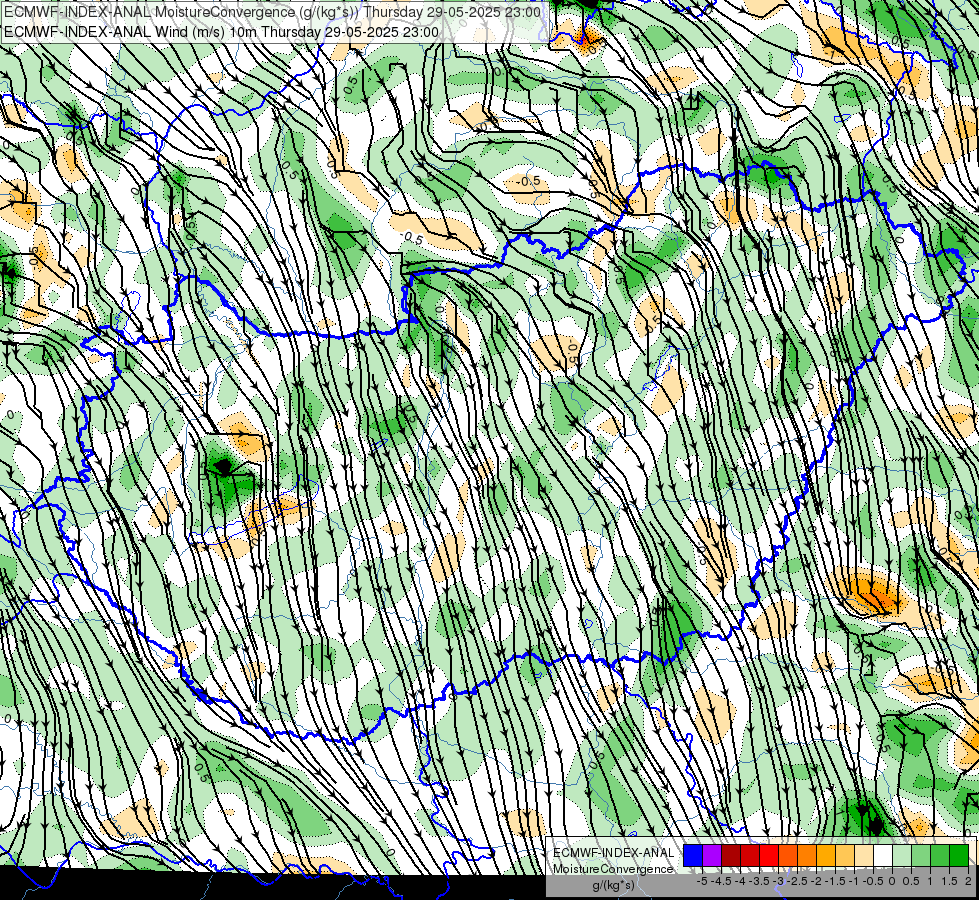Viewport: 979px width, 900px height.
Task: Click the purple swatch between -5 and -4.5
Action: tap(712, 856)
